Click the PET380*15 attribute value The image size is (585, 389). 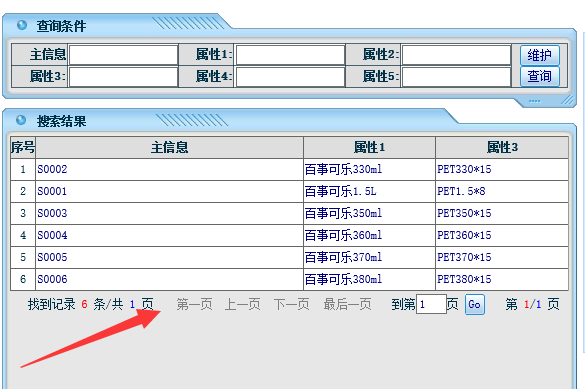(464, 279)
